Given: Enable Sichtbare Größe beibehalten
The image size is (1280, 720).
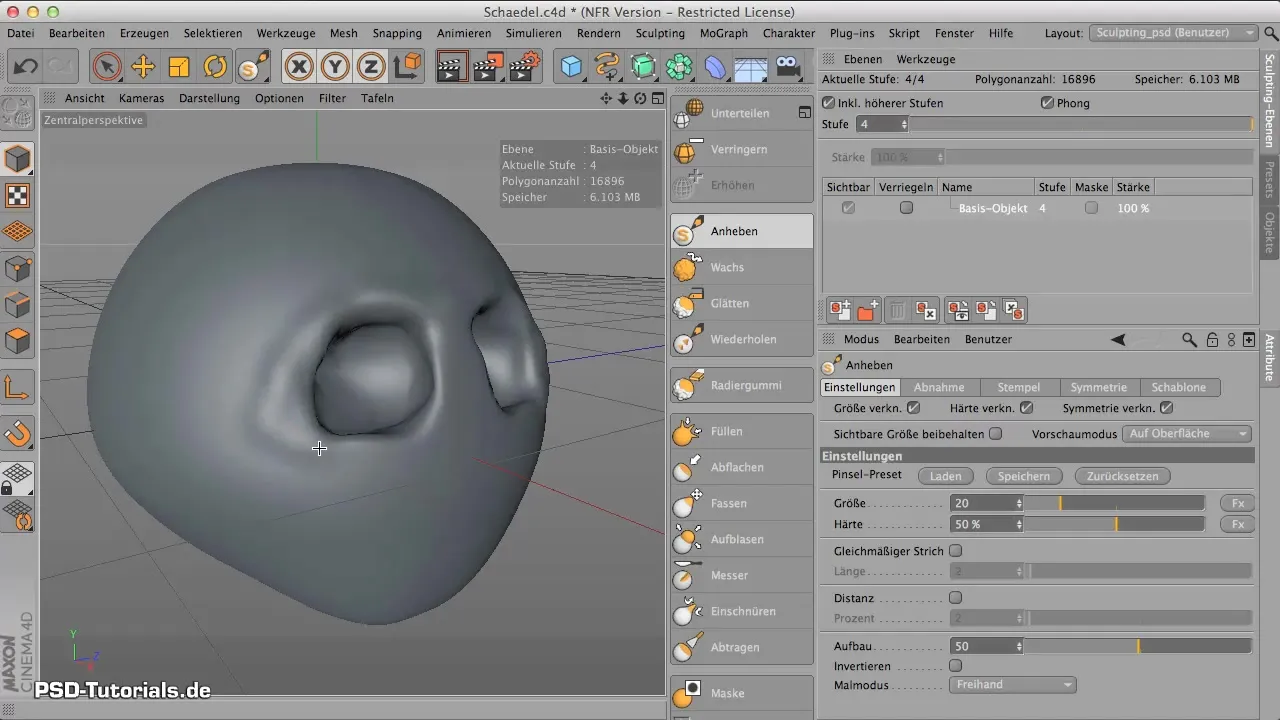Looking at the screenshot, I should 995,434.
